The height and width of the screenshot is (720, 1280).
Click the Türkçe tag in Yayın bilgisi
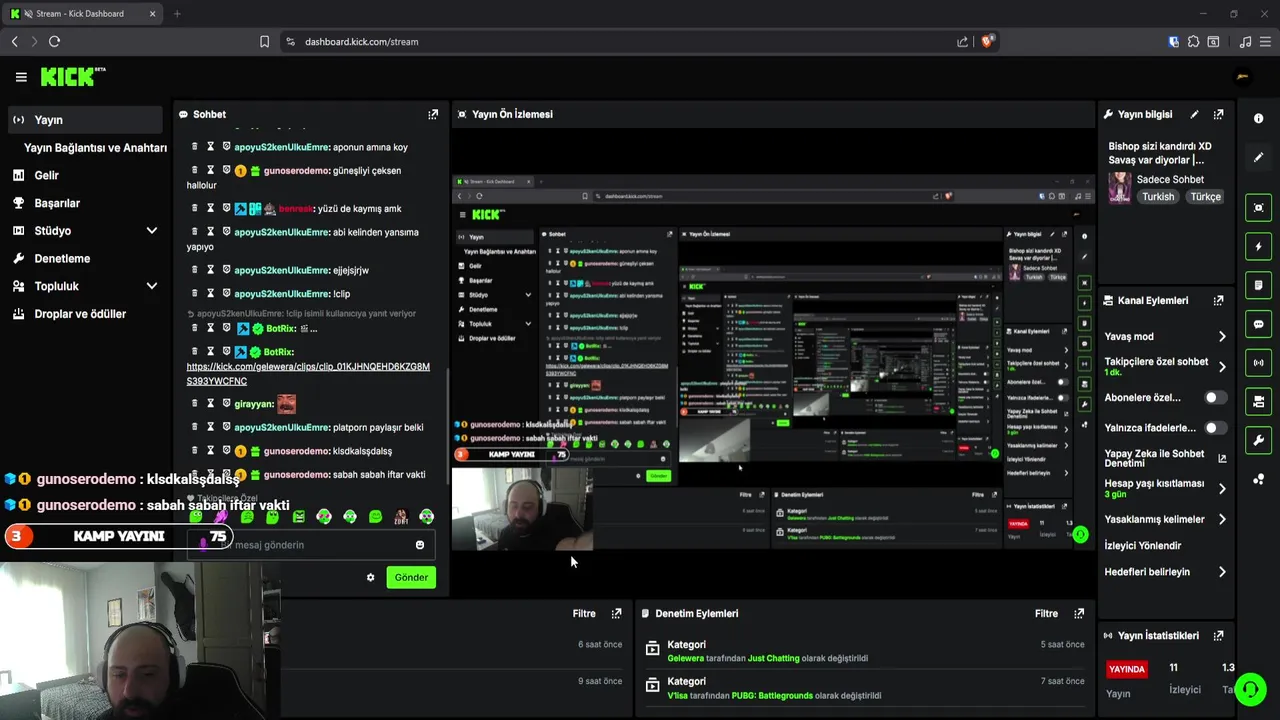tap(1205, 197)
